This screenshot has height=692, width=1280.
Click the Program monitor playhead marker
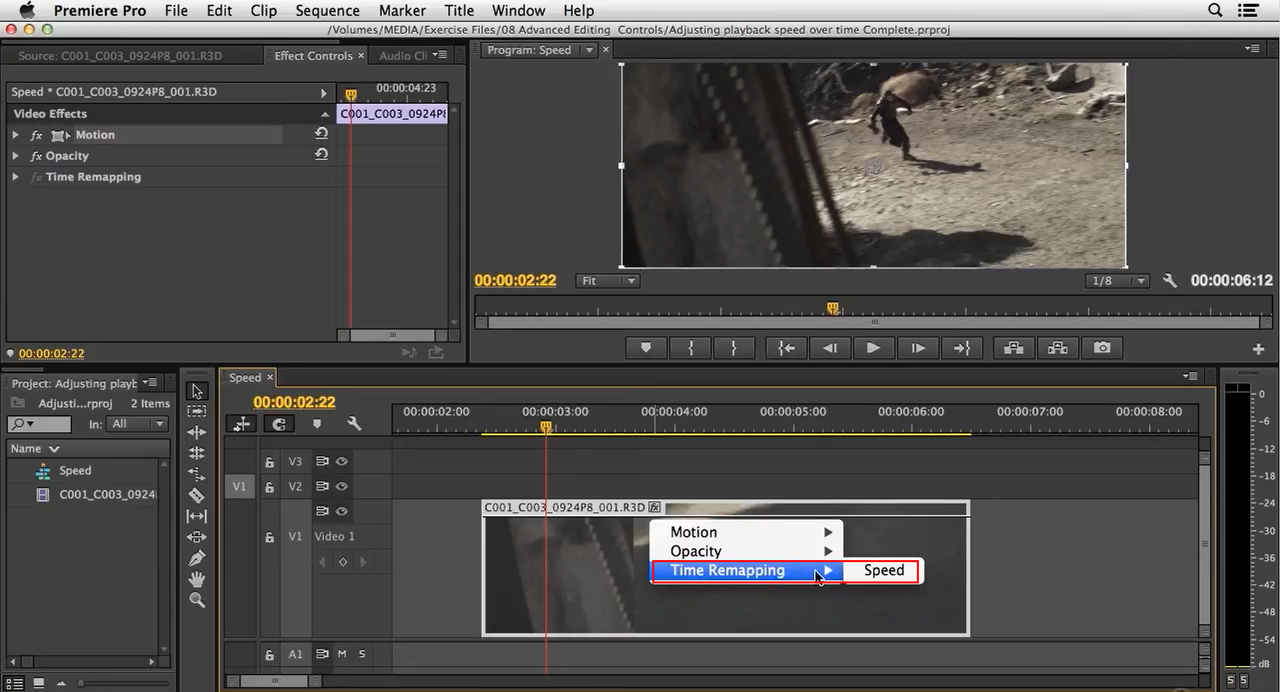[x=832, y=309]
